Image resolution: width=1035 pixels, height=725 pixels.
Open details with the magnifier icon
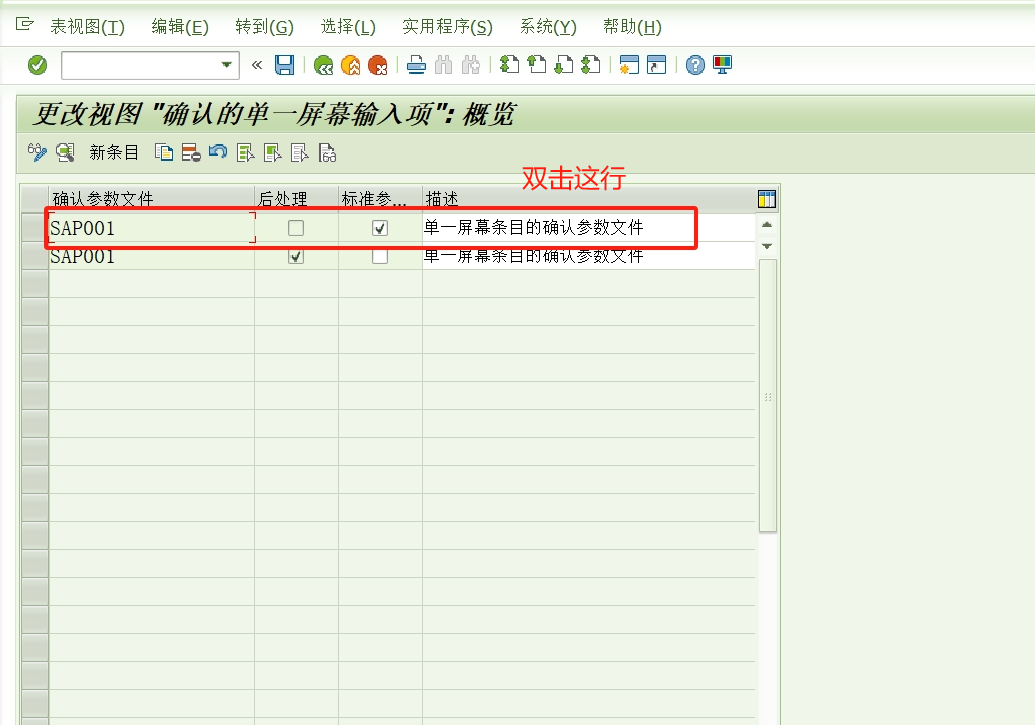(65, 153)
